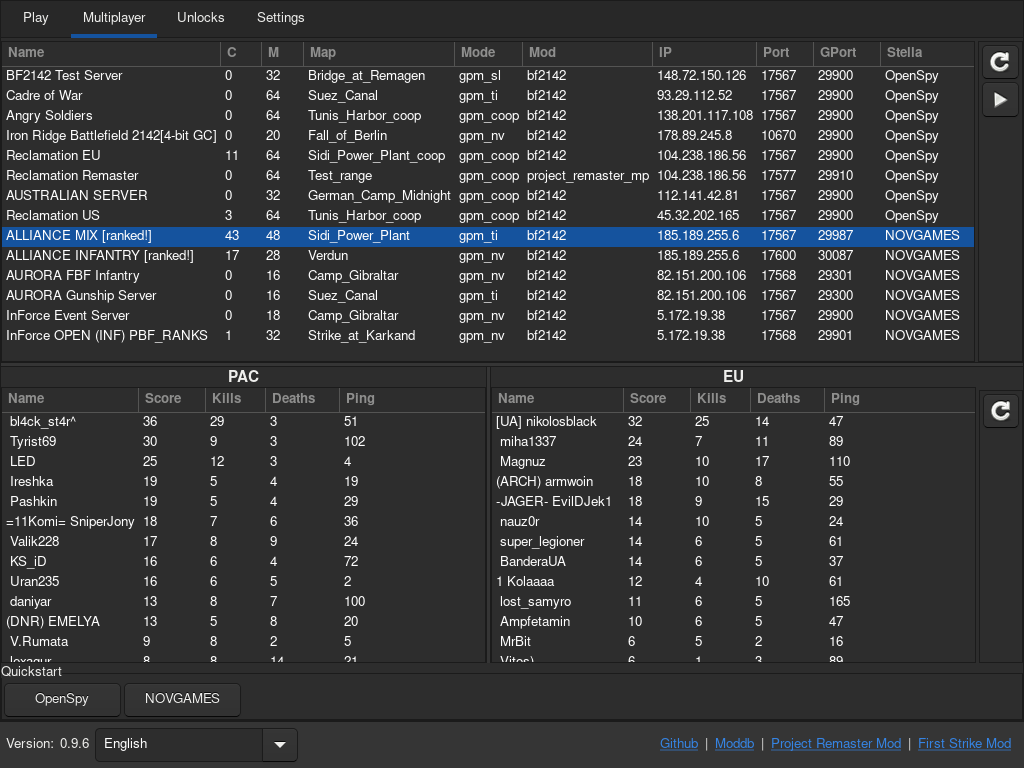Sort EU players by Kills column
This screenshot has height=768, width=1024.
pyautogui.click(x=720, y=399)
